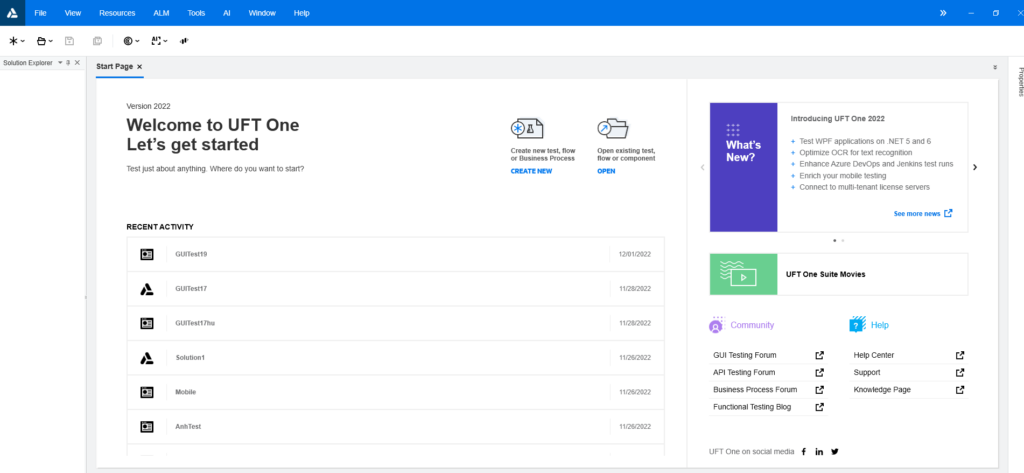
Task: Open the ALM menu
Action: click(161, 13)
